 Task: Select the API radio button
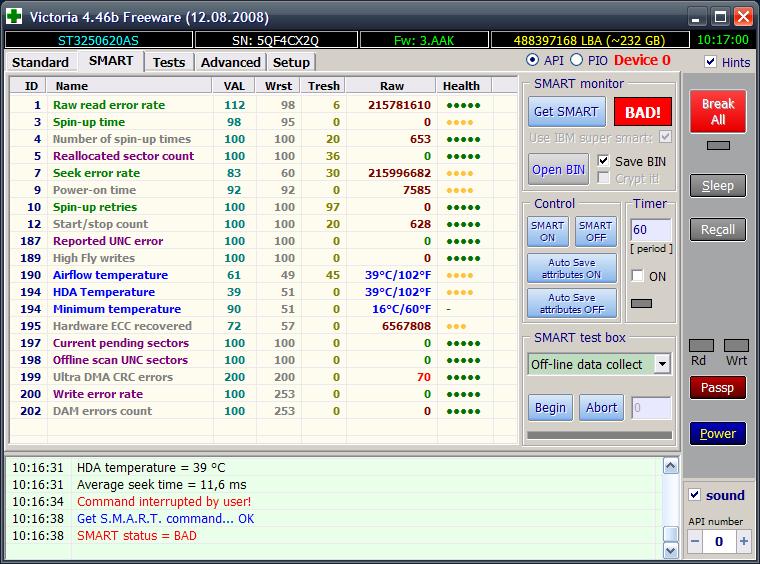[x=532, y=60]
